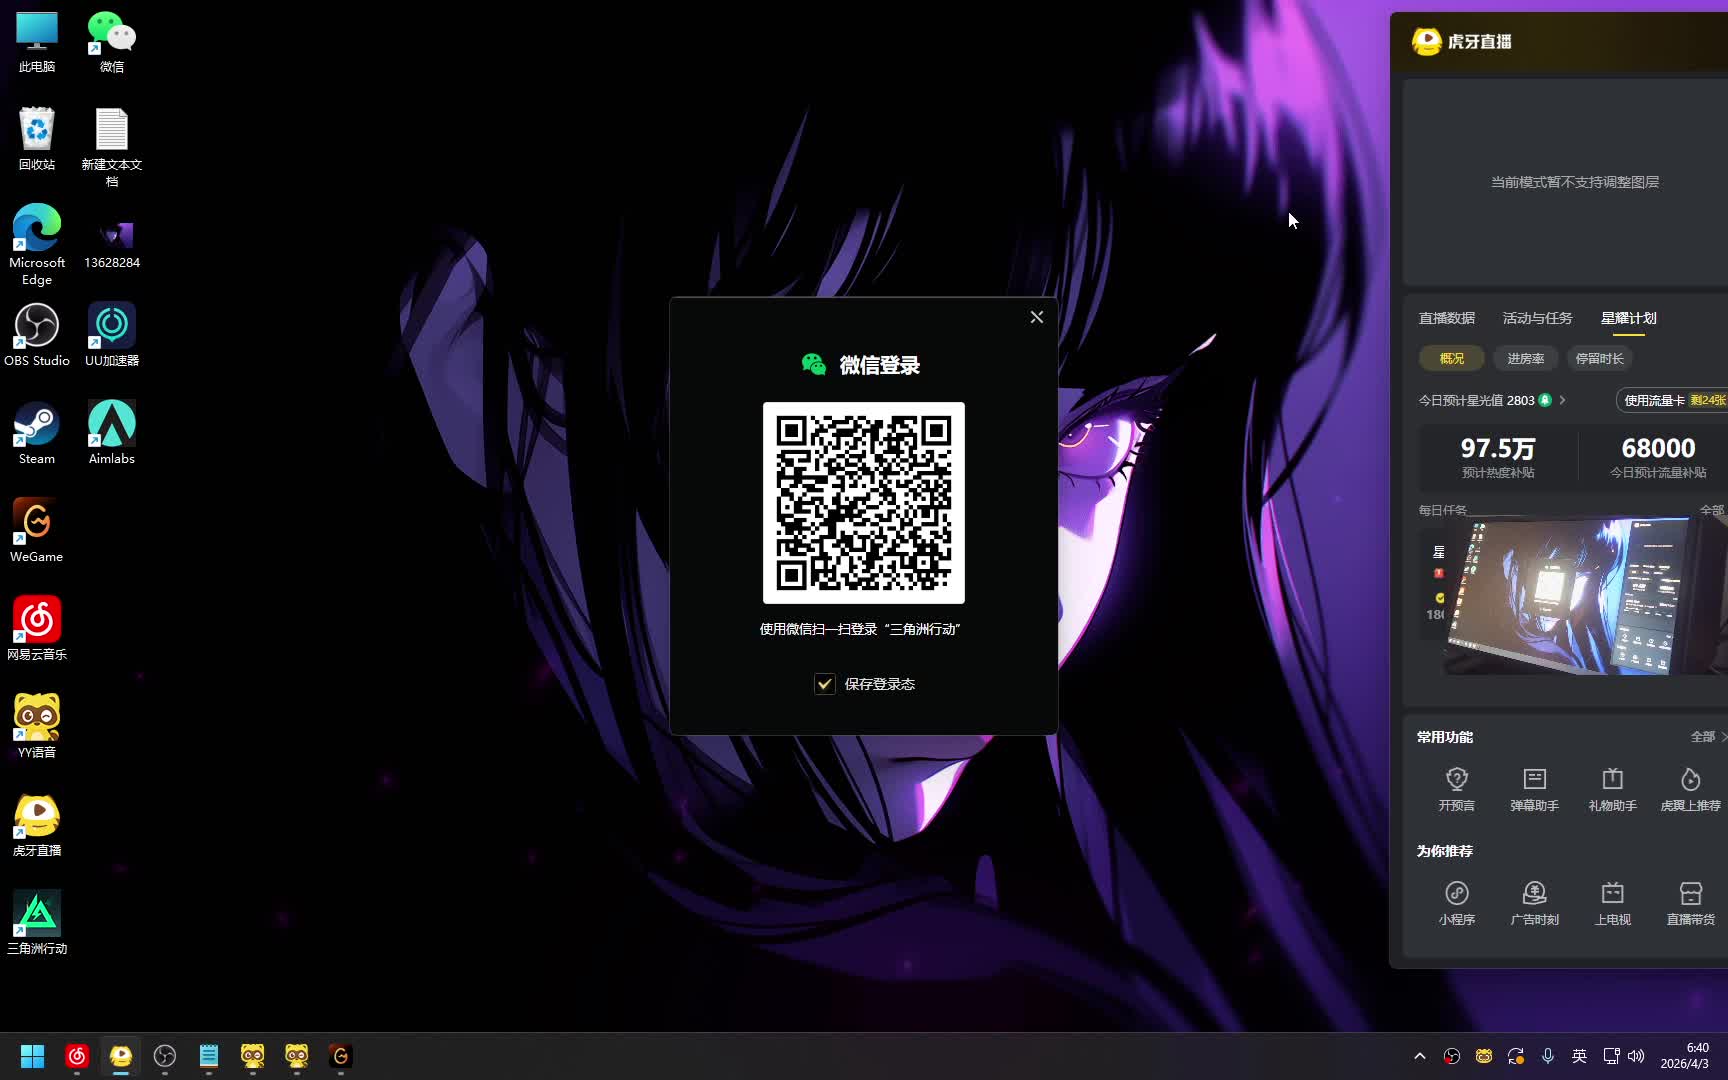
Task: Close the 微信登录 dialog
Action: pos(1036,317)
